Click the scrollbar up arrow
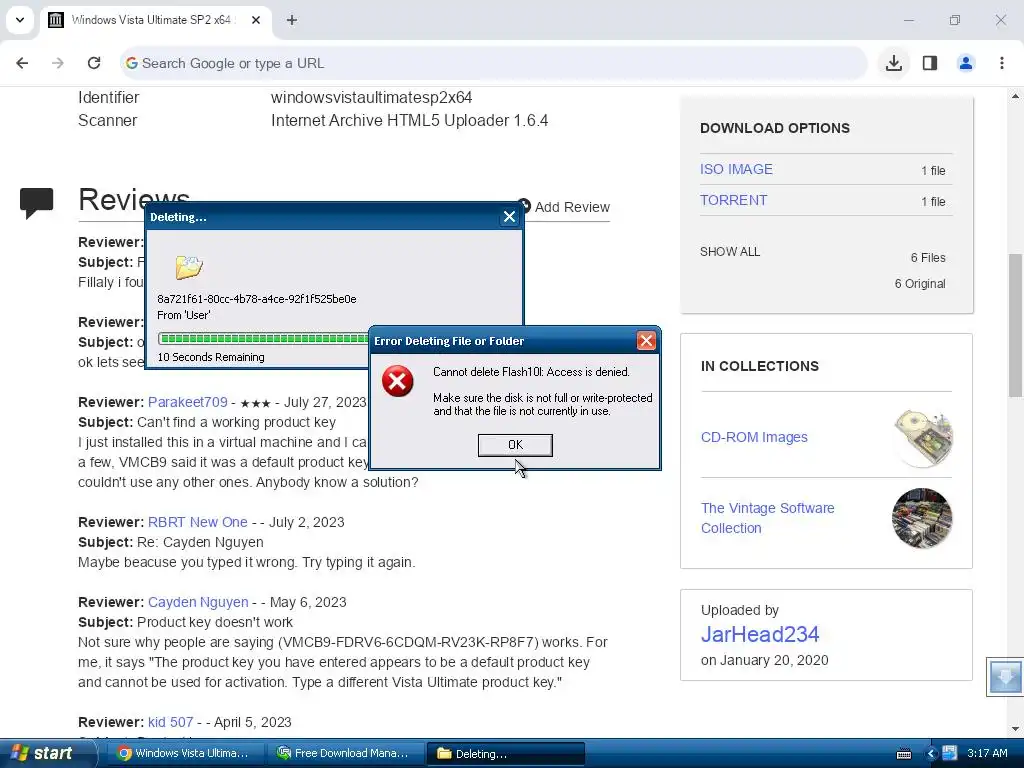 (1015, 97)
